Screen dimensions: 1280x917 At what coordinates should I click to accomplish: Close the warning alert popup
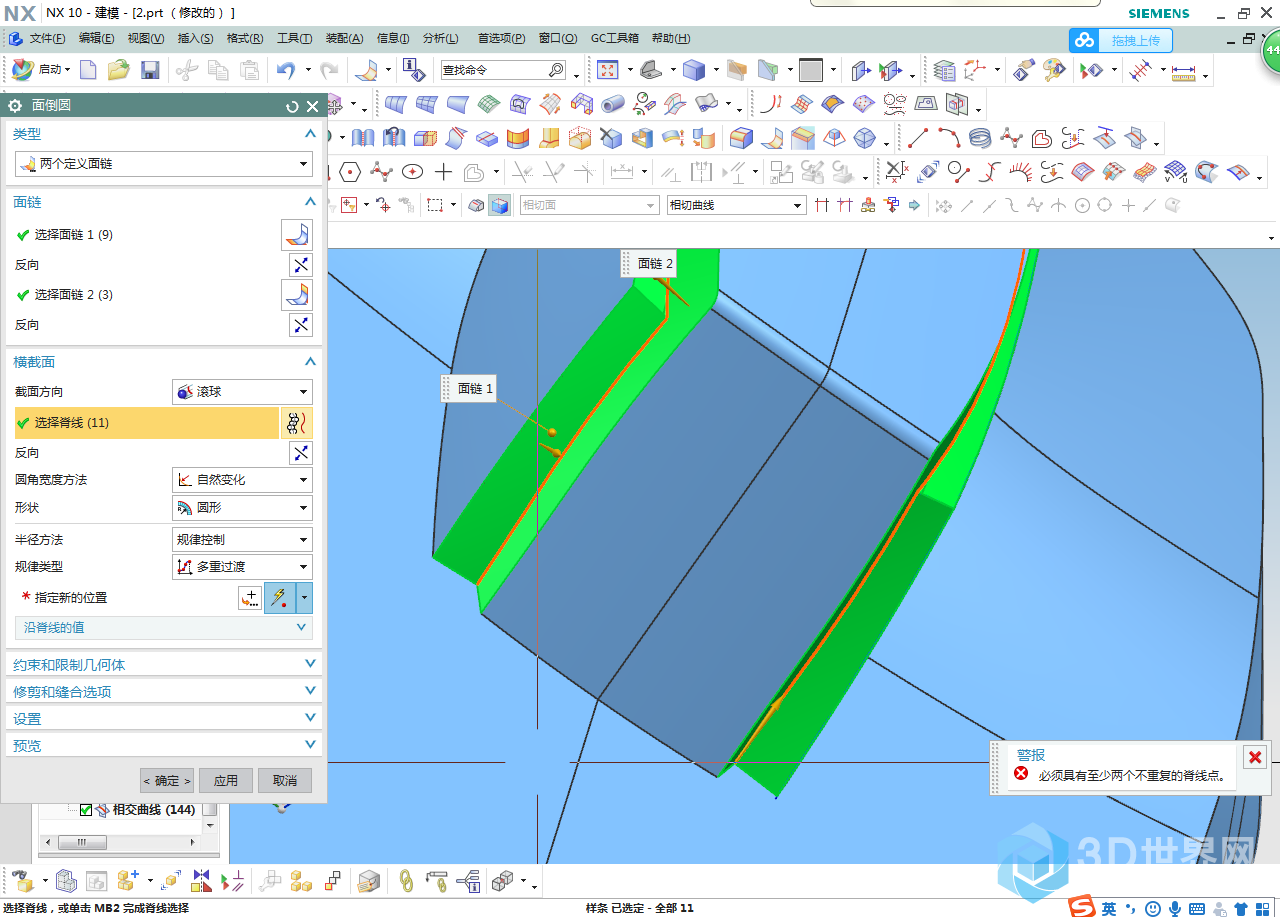click(1255, 757)
